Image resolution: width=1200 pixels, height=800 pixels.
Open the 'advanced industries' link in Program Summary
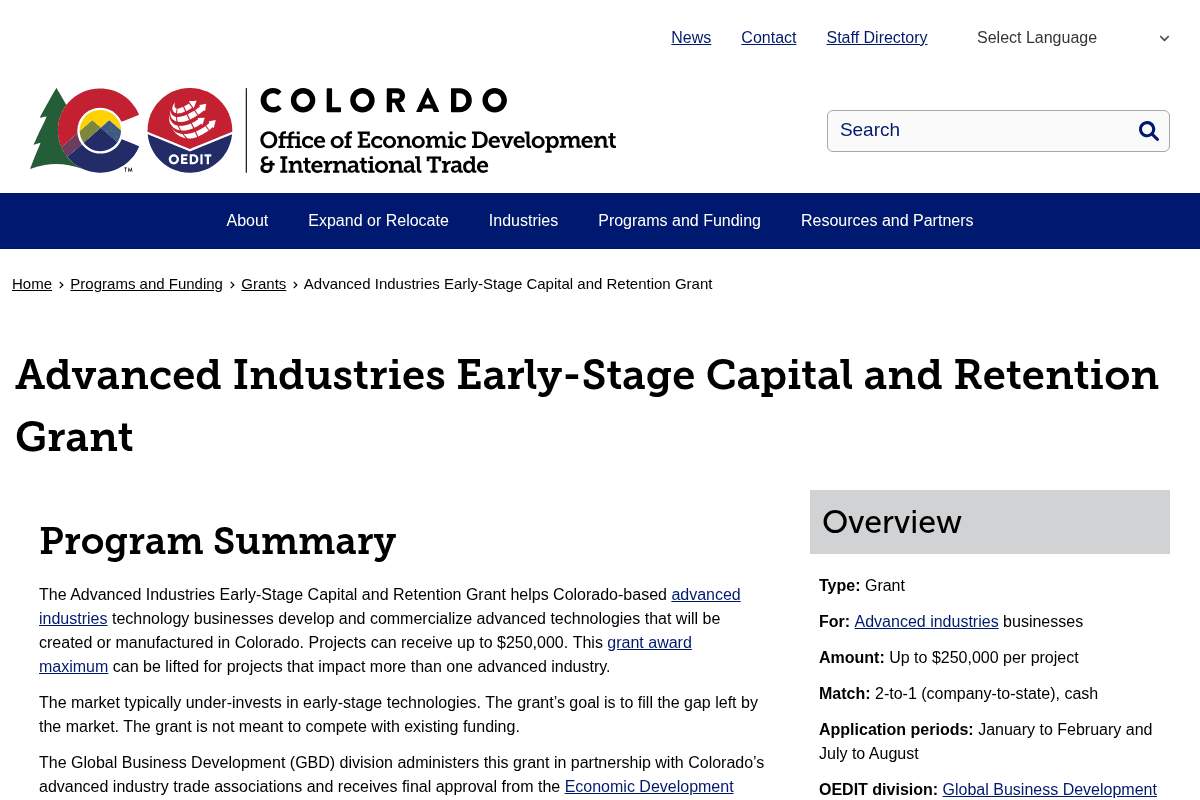point(706,595)
